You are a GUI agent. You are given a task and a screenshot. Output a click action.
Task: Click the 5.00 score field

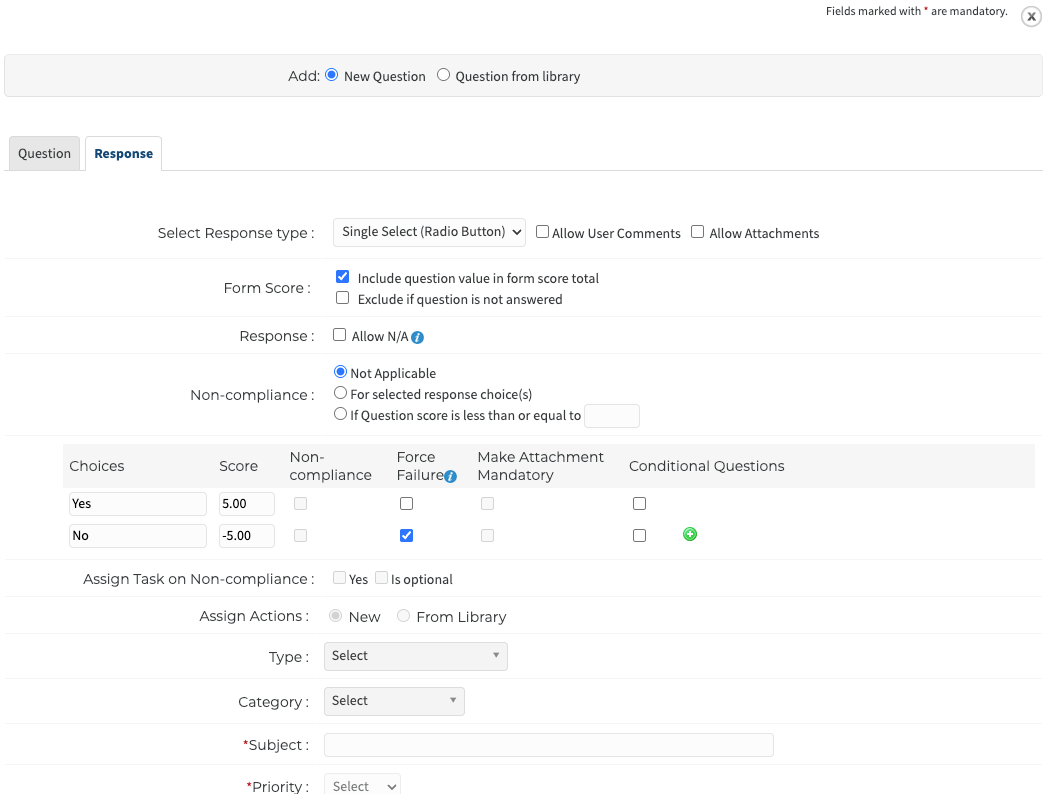click(x=247, y=504)
